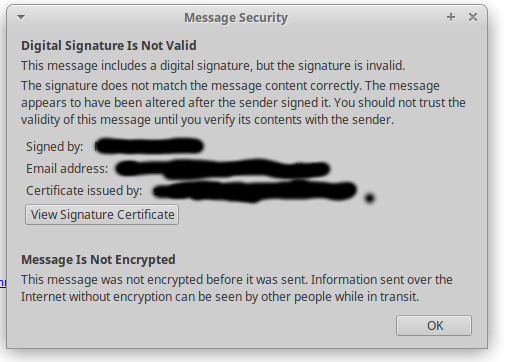Click the paragraph about altered message content
This screenshot has height=362, width=513.
pyautogui.click(x=243, y=103)
